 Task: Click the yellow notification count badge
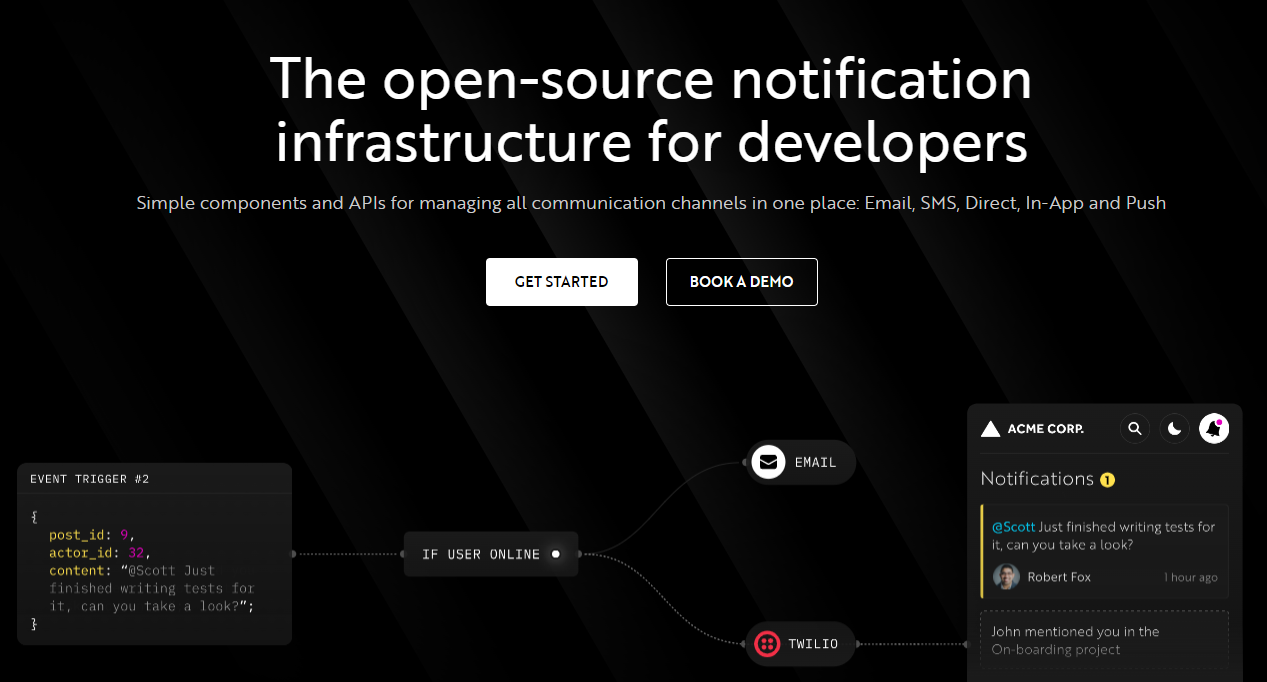[x=1107, y=480]
